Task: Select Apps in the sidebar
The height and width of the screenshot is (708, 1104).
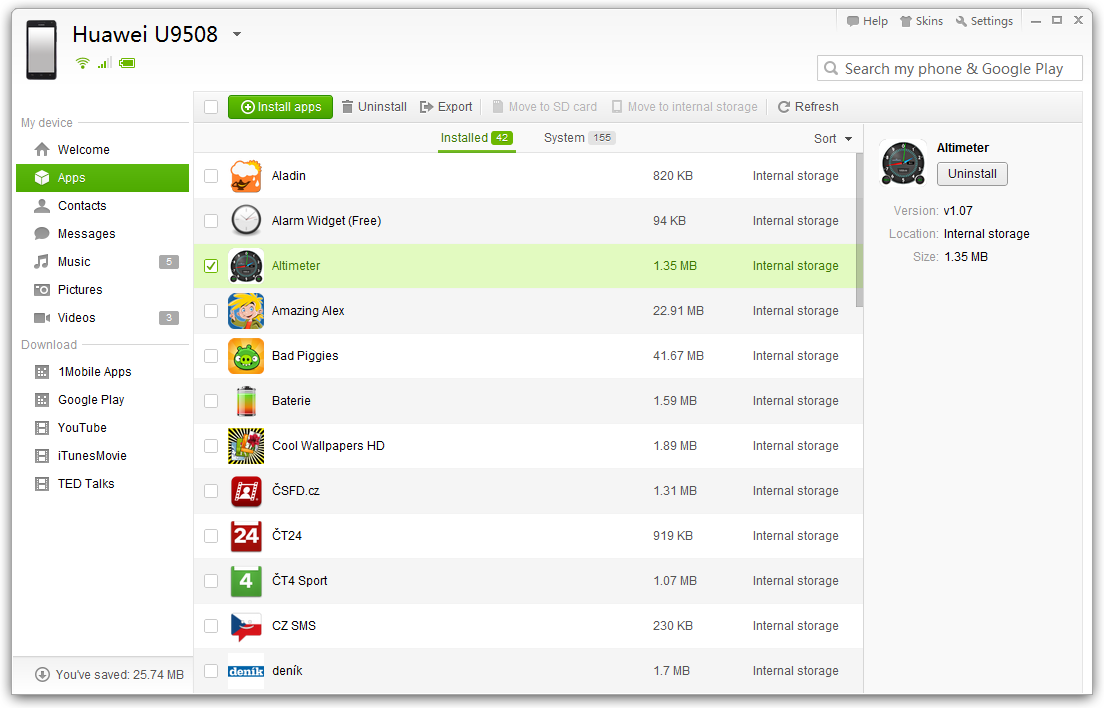Action: coord(103,178)
